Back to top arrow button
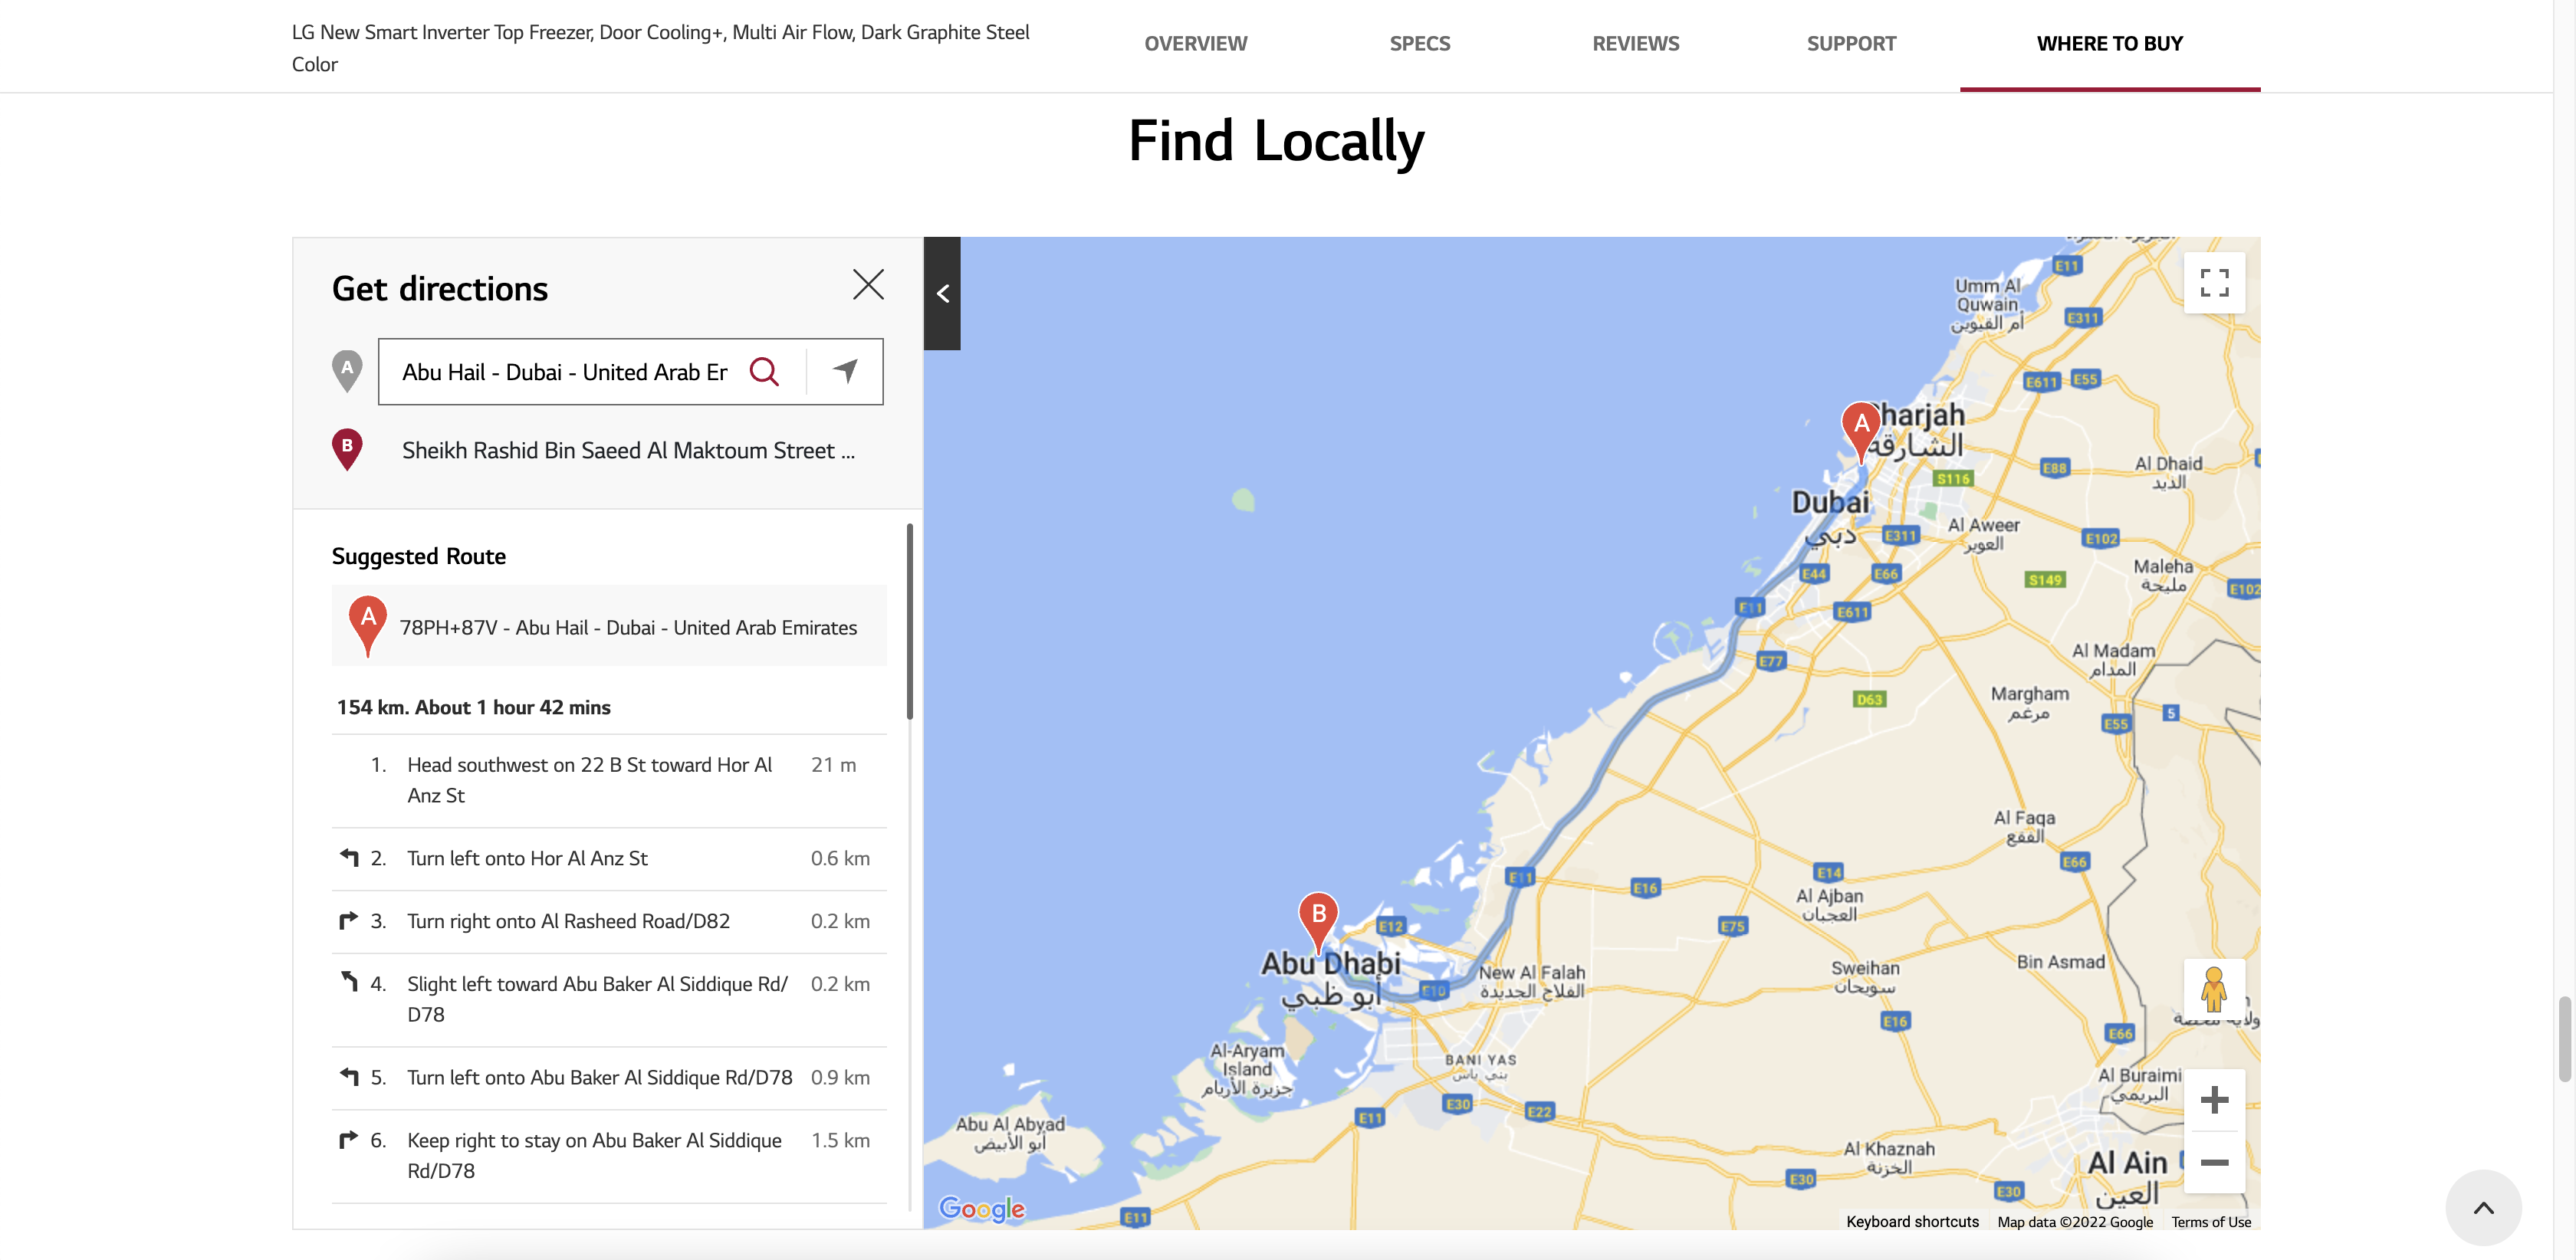 [x=2483, y=1208]
